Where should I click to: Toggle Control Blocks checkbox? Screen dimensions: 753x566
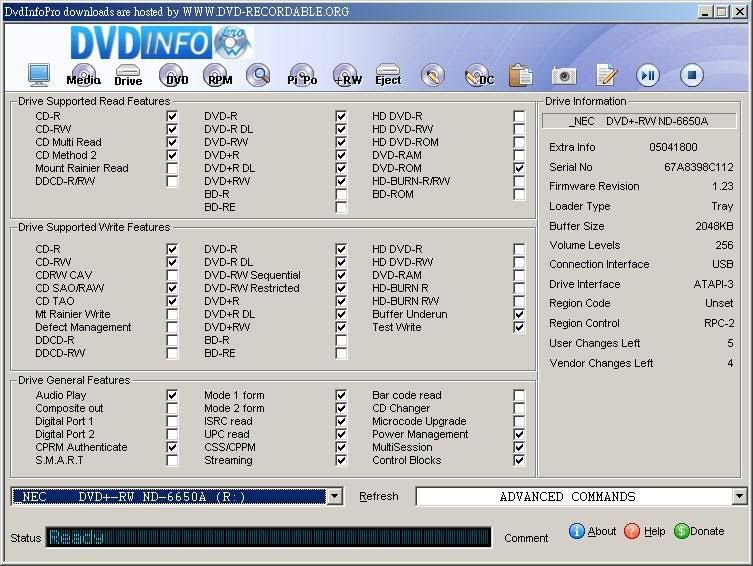519,460
